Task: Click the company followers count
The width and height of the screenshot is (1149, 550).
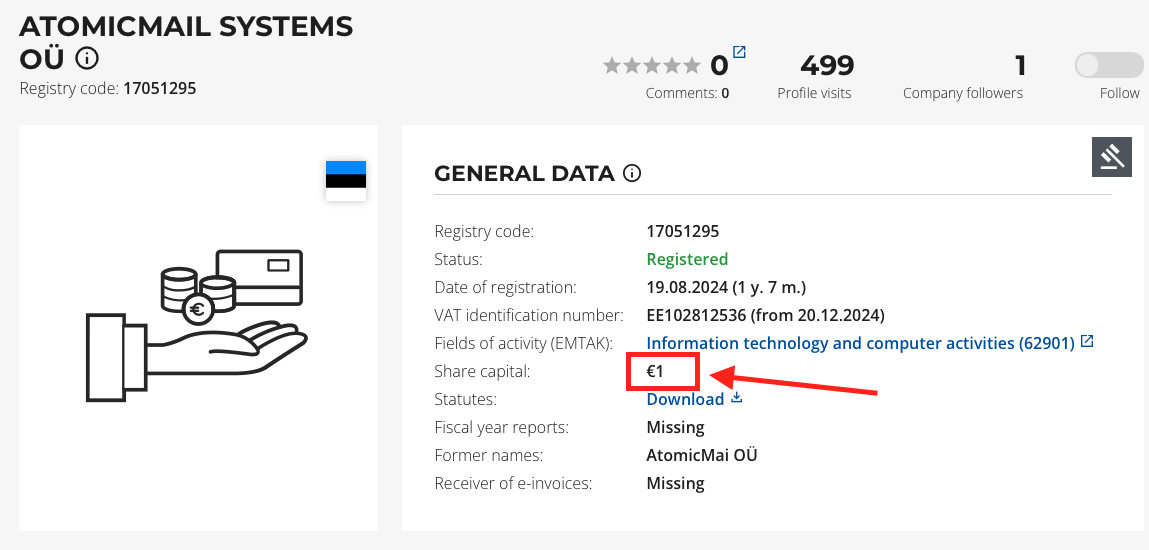Action: [x=1020, y=66]
